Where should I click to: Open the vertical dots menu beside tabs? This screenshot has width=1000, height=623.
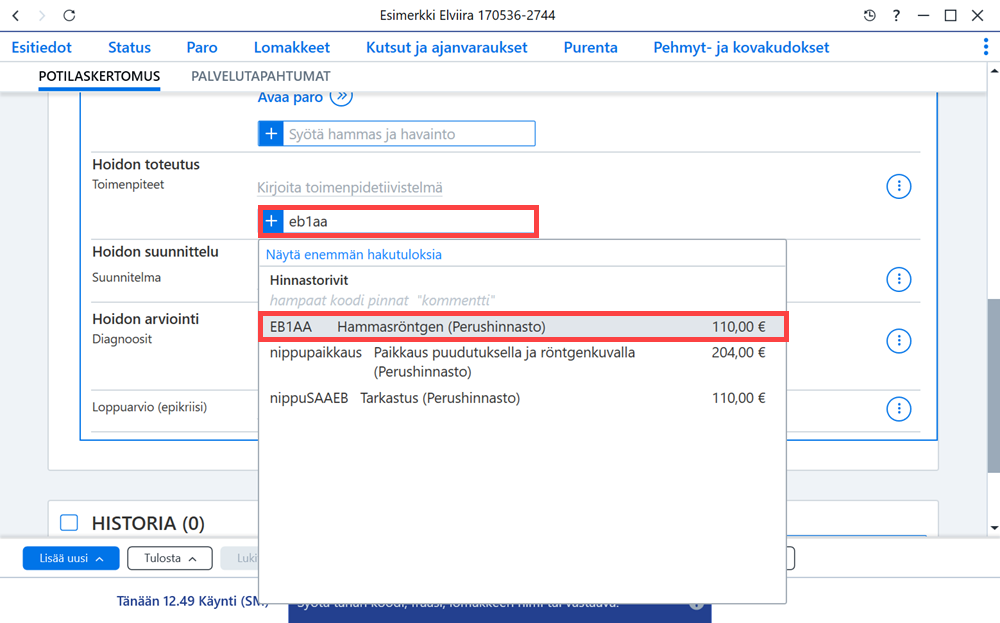pos(985,47)
